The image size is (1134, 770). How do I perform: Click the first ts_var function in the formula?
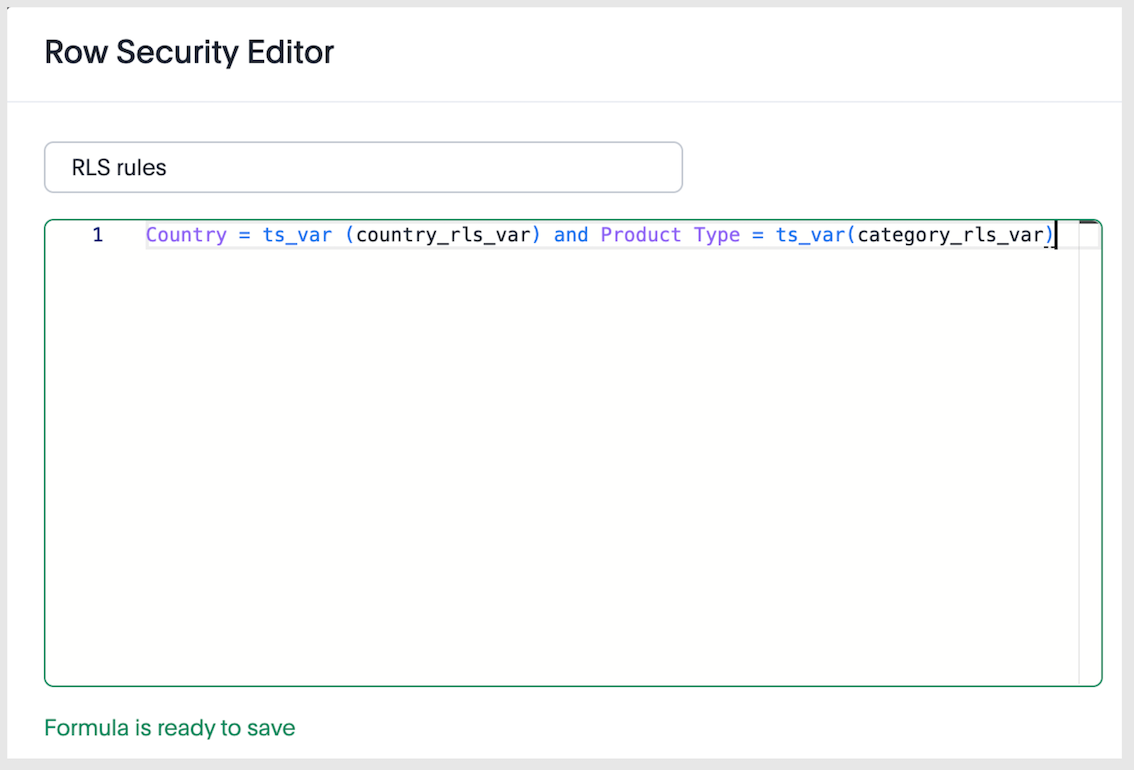click(296, 234)
